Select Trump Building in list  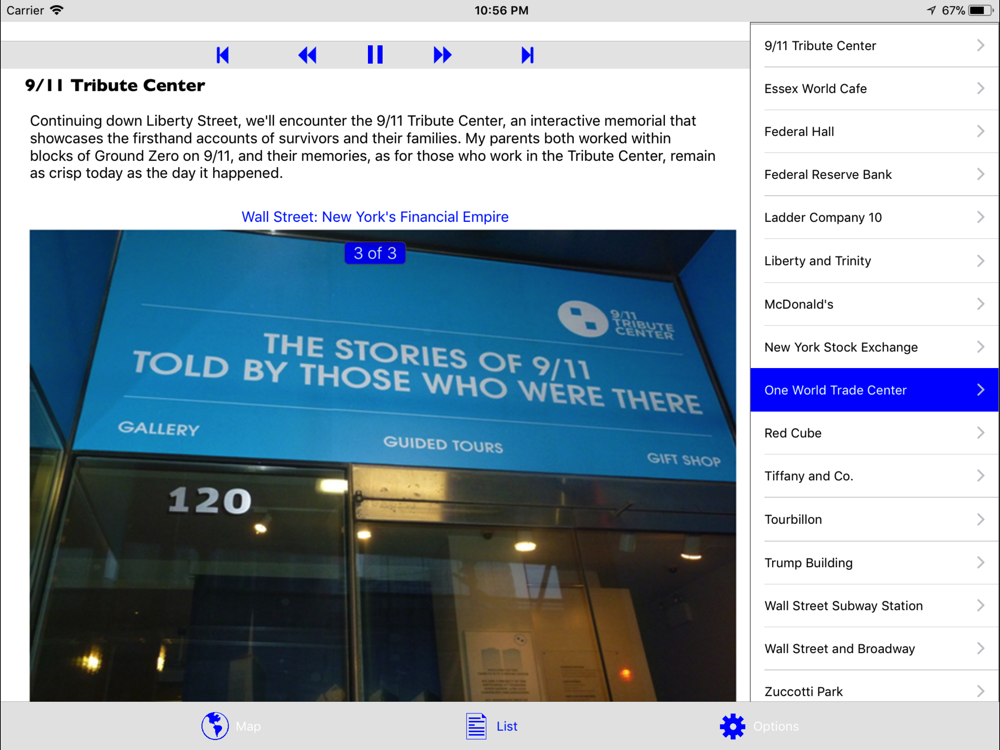[x=875, y=562]
